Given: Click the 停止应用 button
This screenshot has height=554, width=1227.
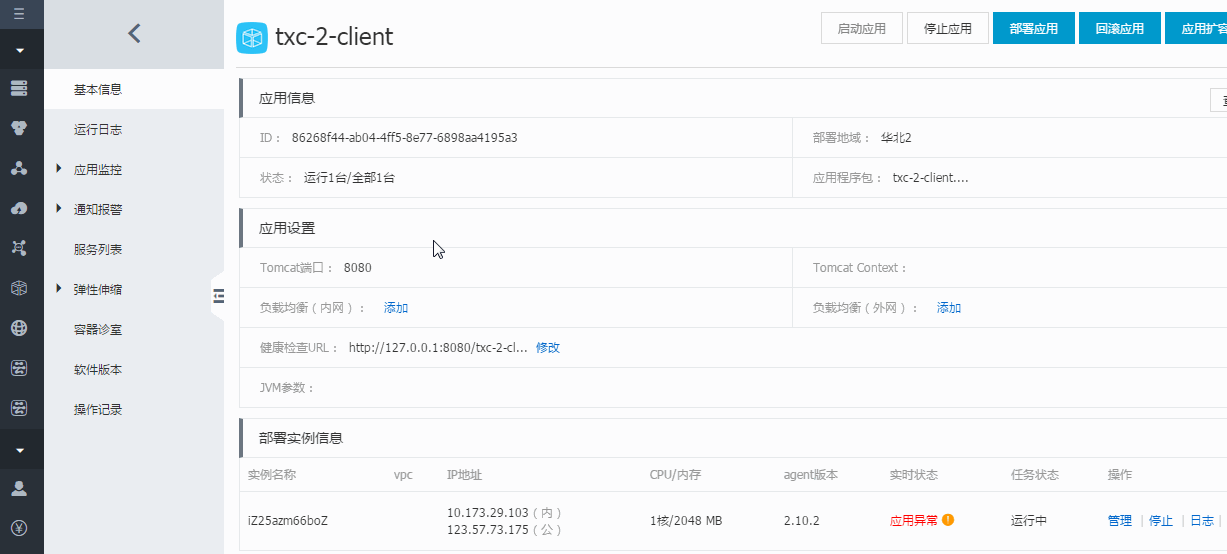Looking at the screenshot, I should point(947,29).
